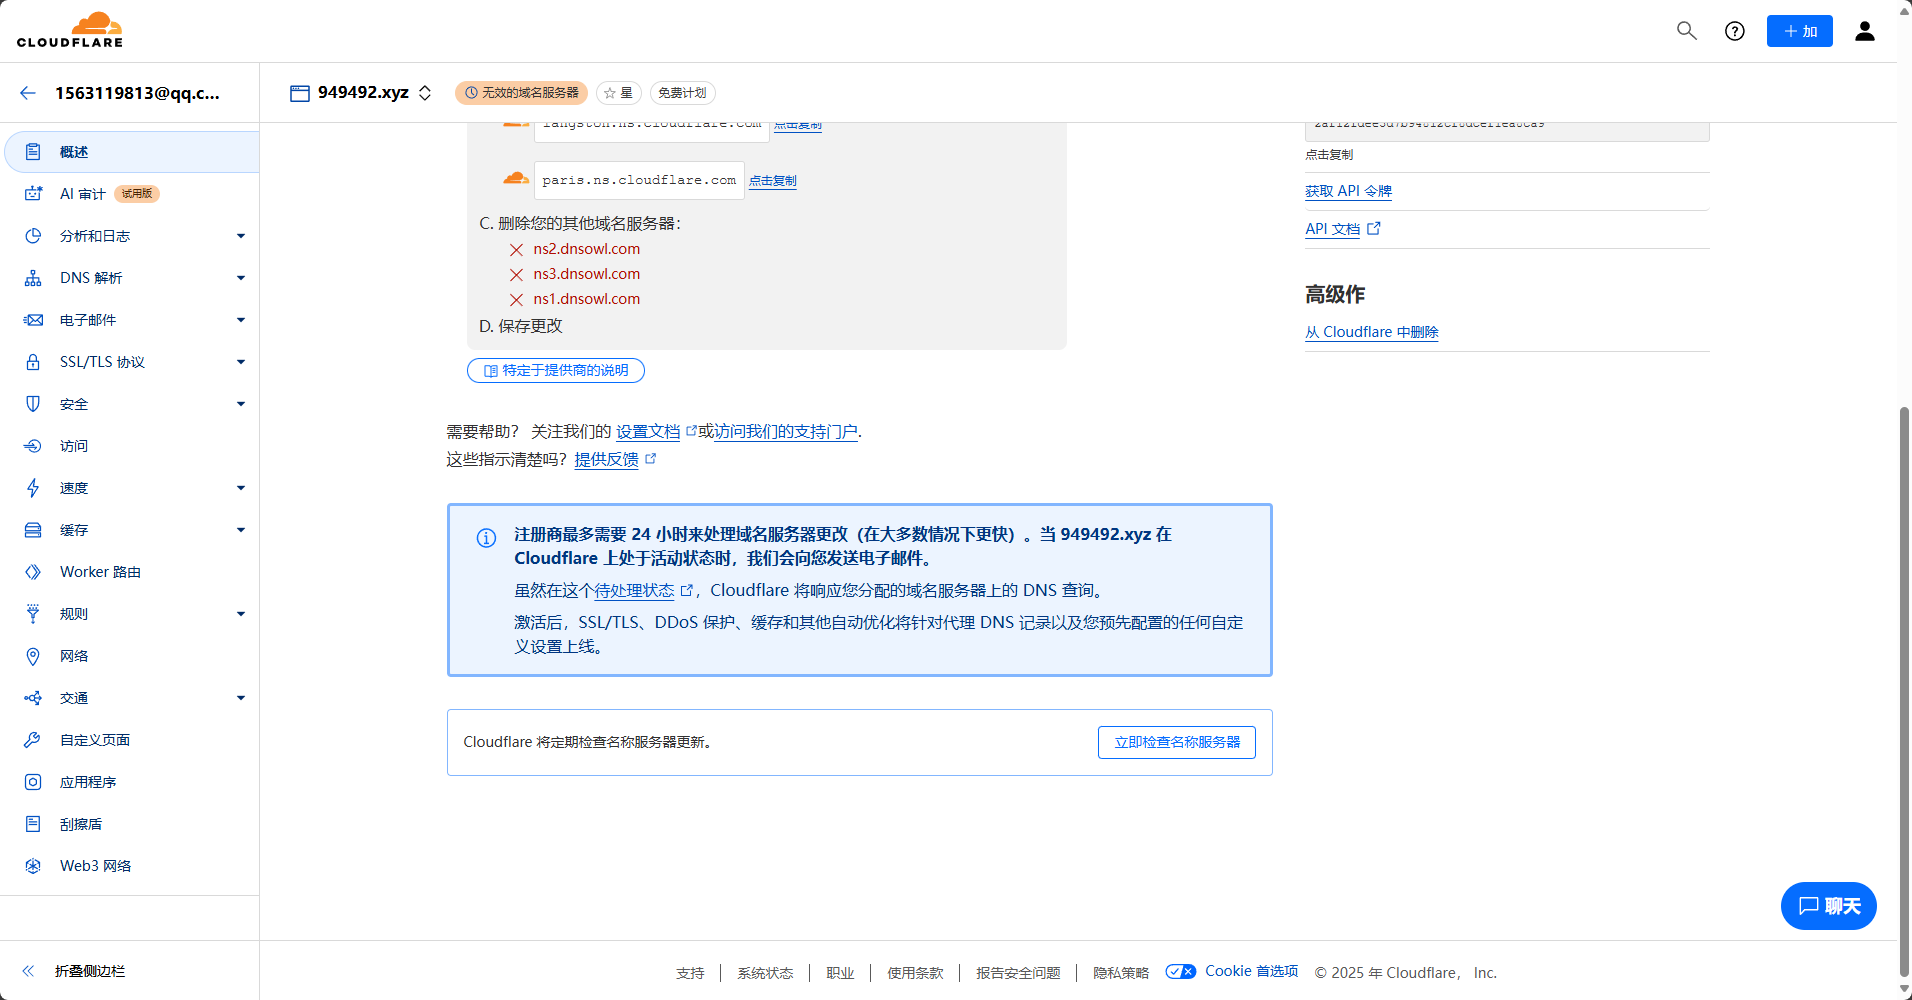Click the Cloudflare logo
The image size is (1912, 1000).
click(70, 30)
